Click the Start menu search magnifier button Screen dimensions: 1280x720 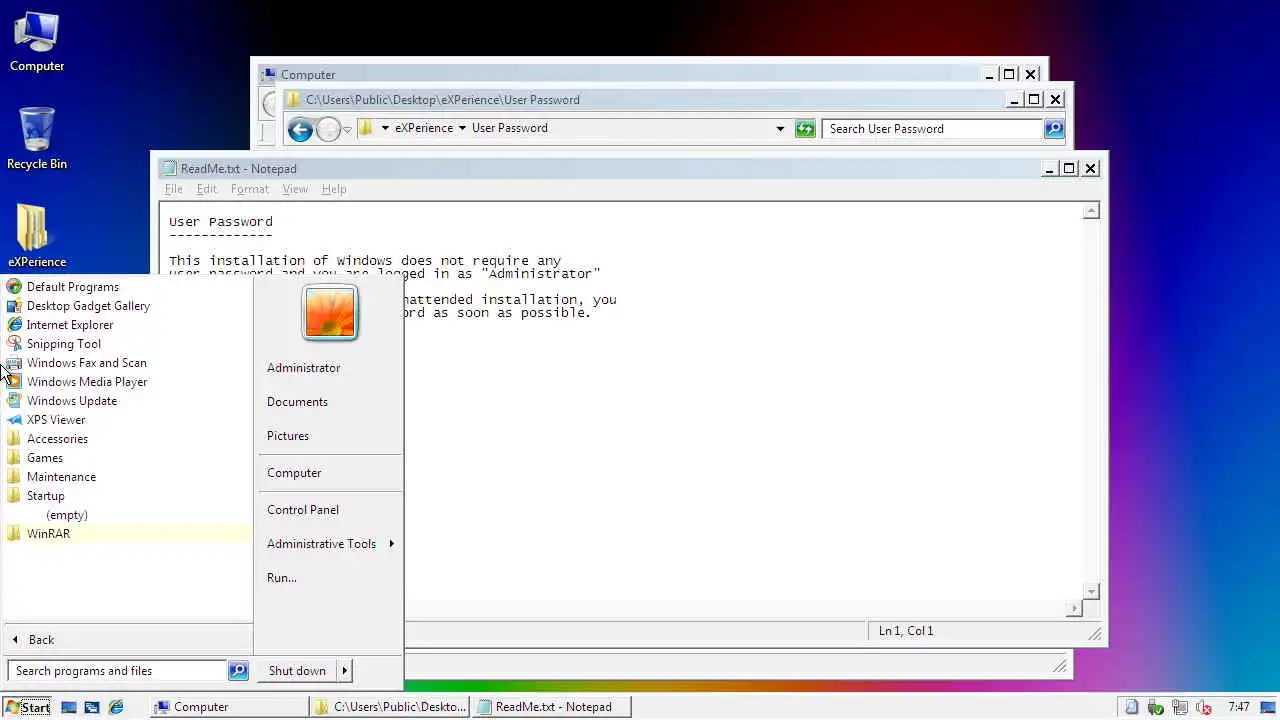point(238,671)
